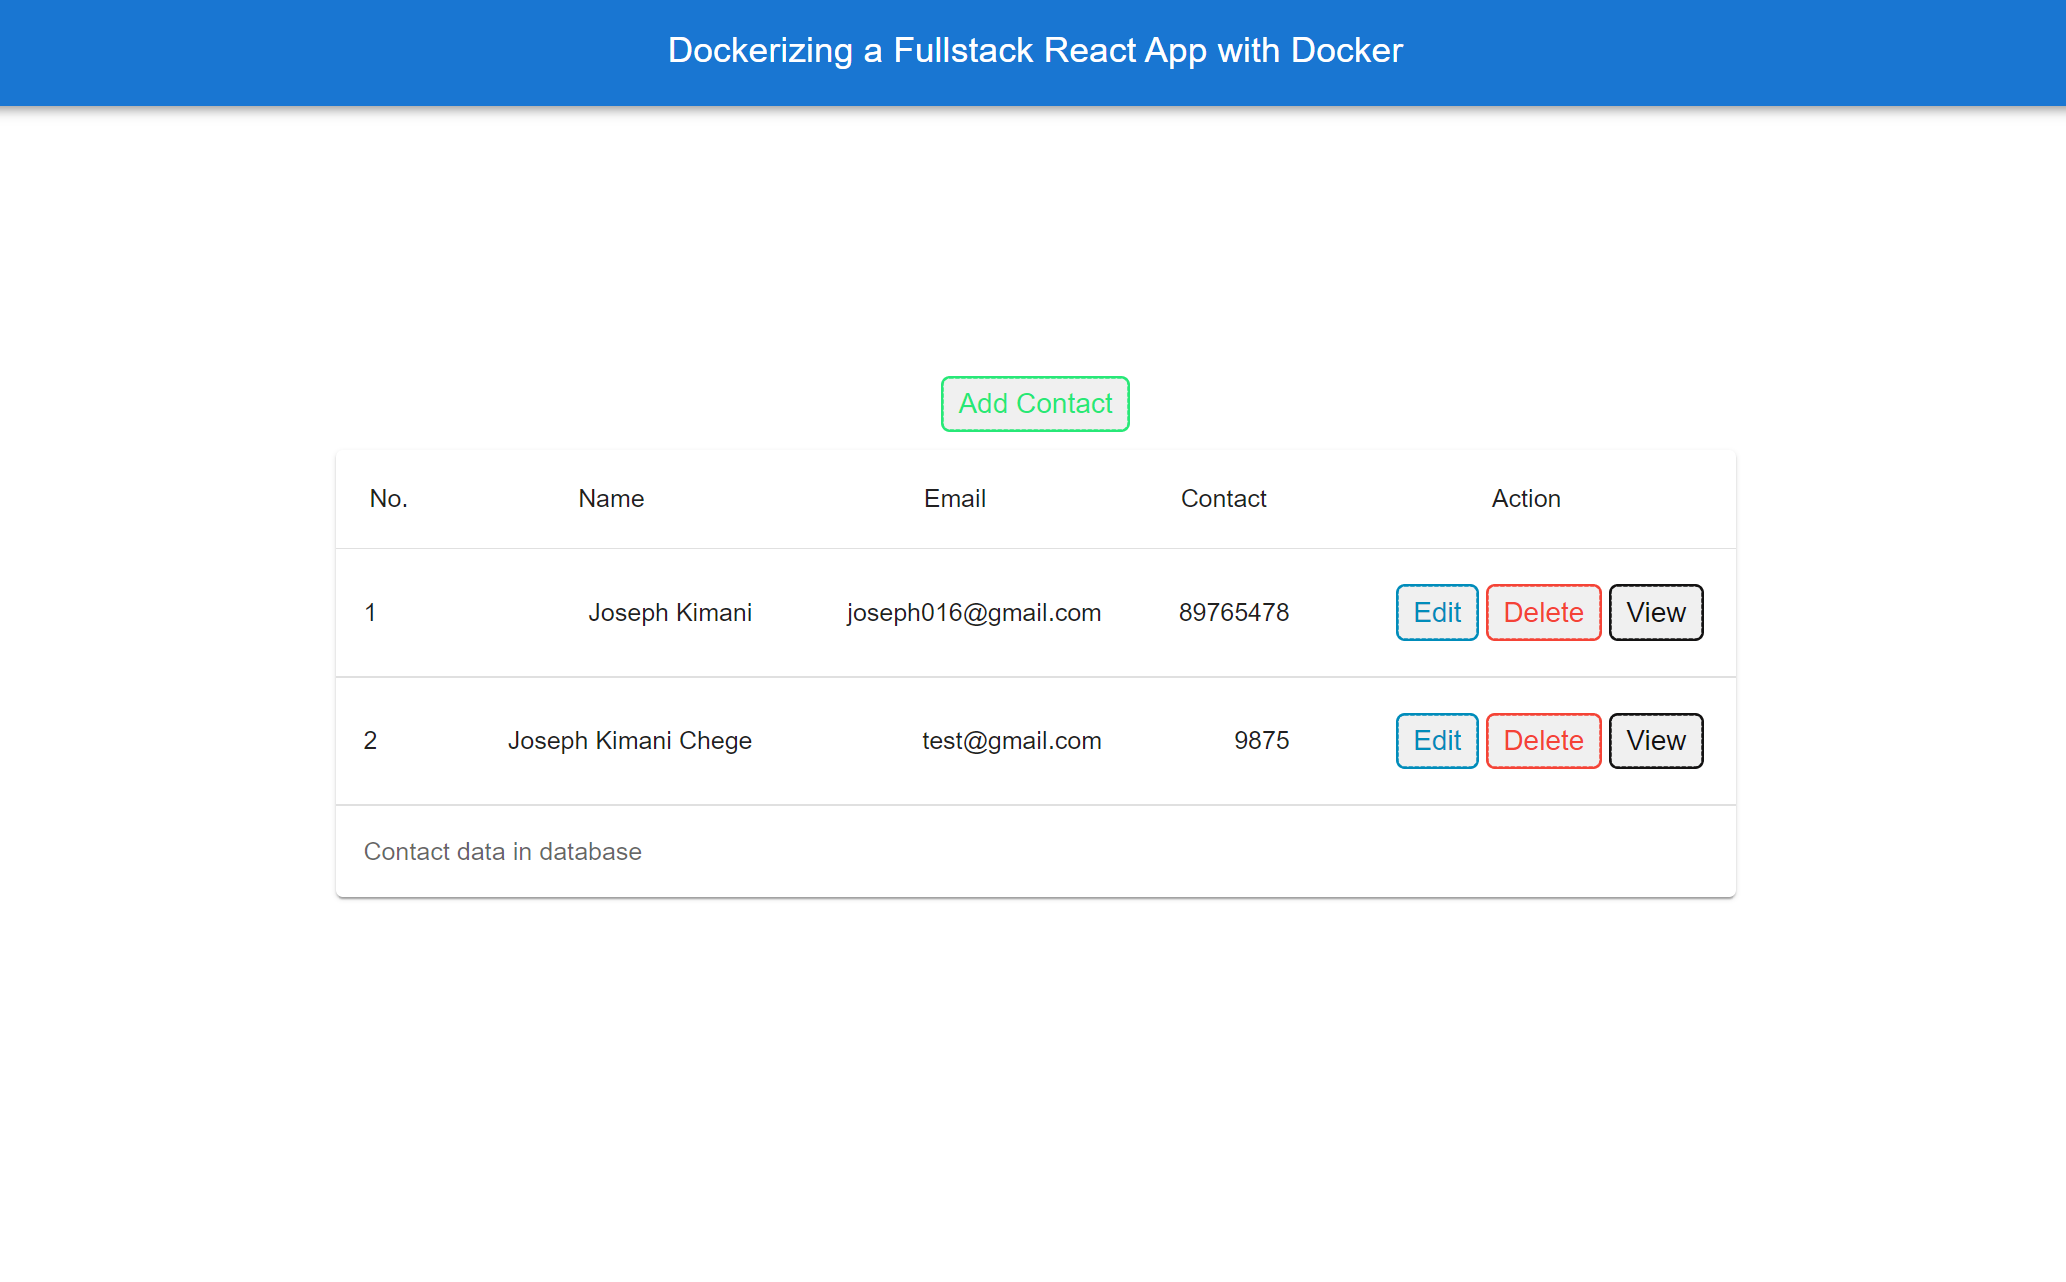Click the email 'test@gmail.com'
Screen dimensions: 2066x1282
click(1012, 741)
